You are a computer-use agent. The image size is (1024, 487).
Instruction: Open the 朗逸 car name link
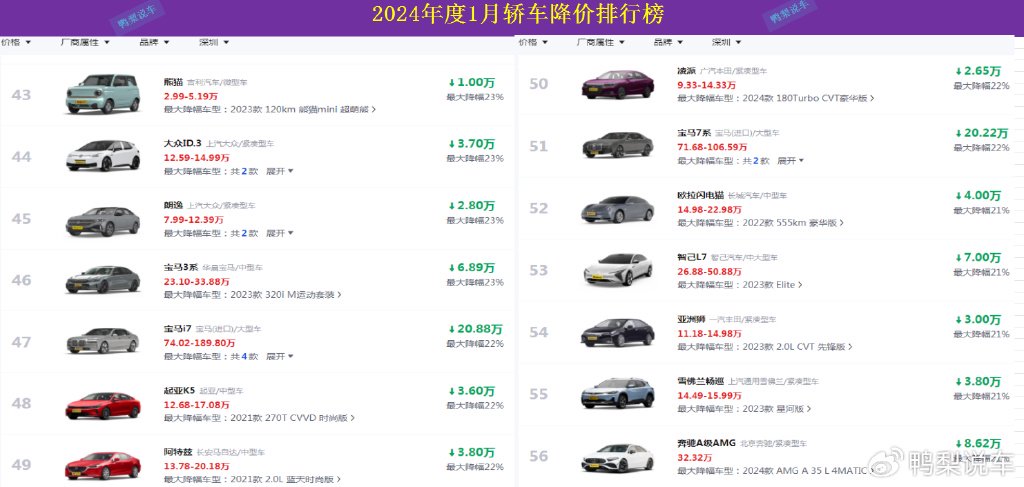tap(173, 205)
